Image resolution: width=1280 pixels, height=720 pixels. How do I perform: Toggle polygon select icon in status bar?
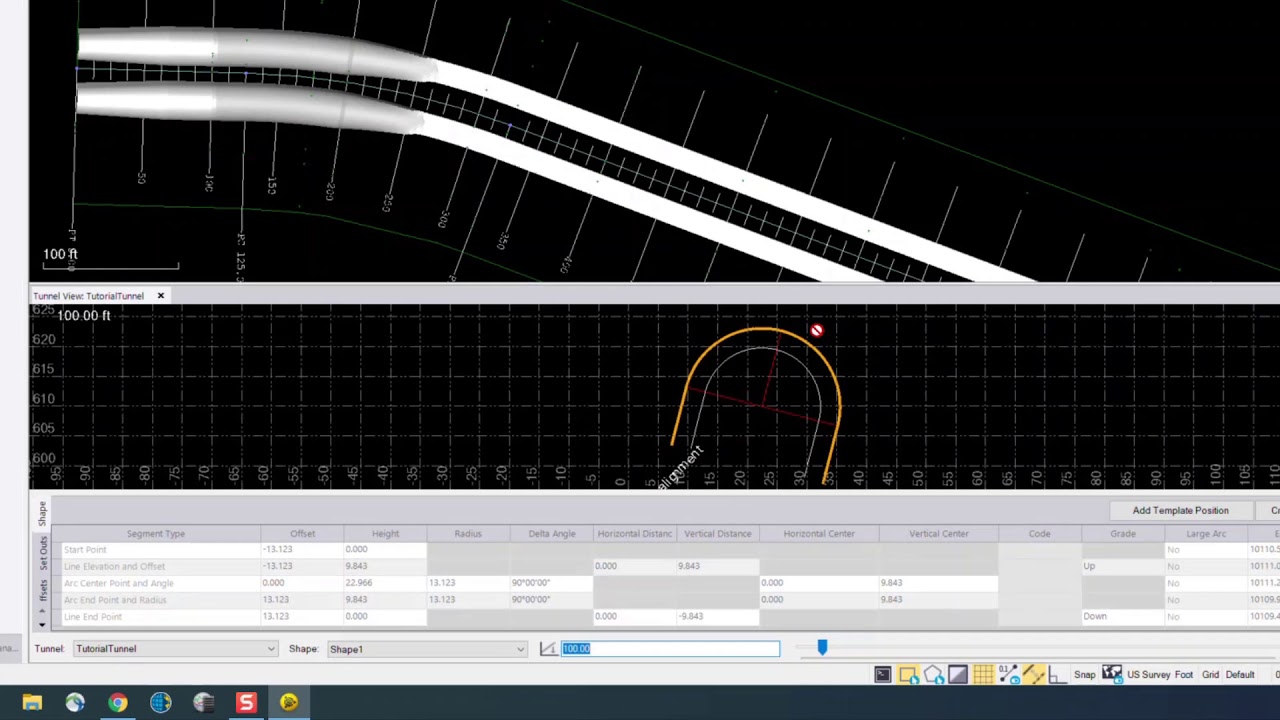click(933, 675)
